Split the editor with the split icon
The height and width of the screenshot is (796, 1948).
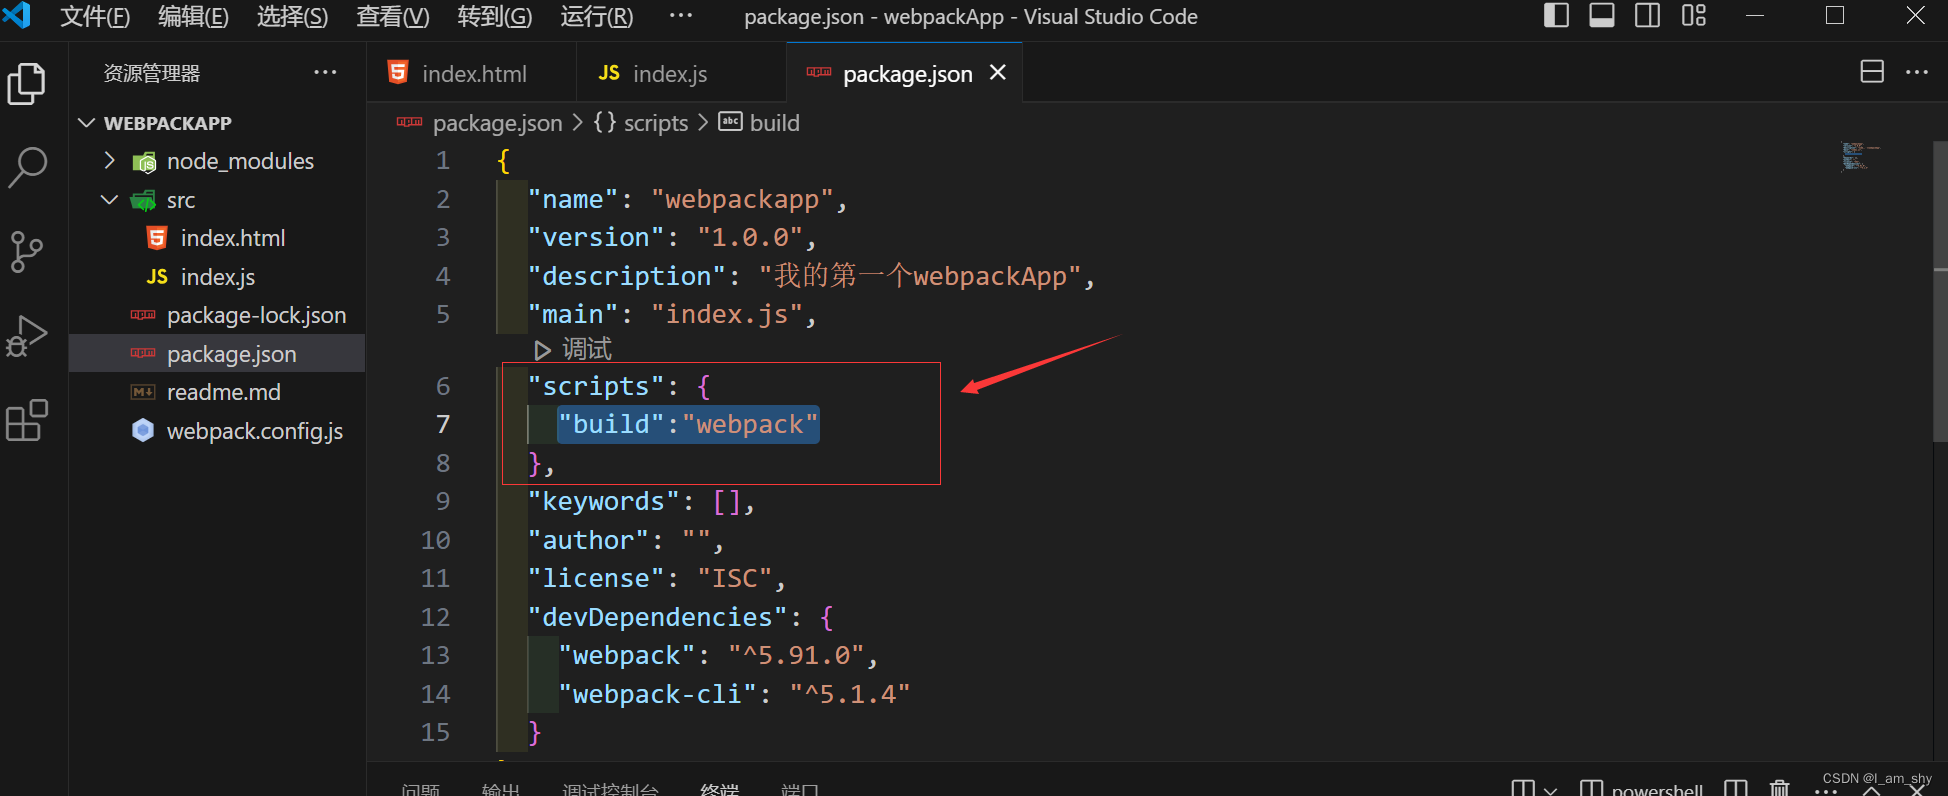click(1872, 72)
